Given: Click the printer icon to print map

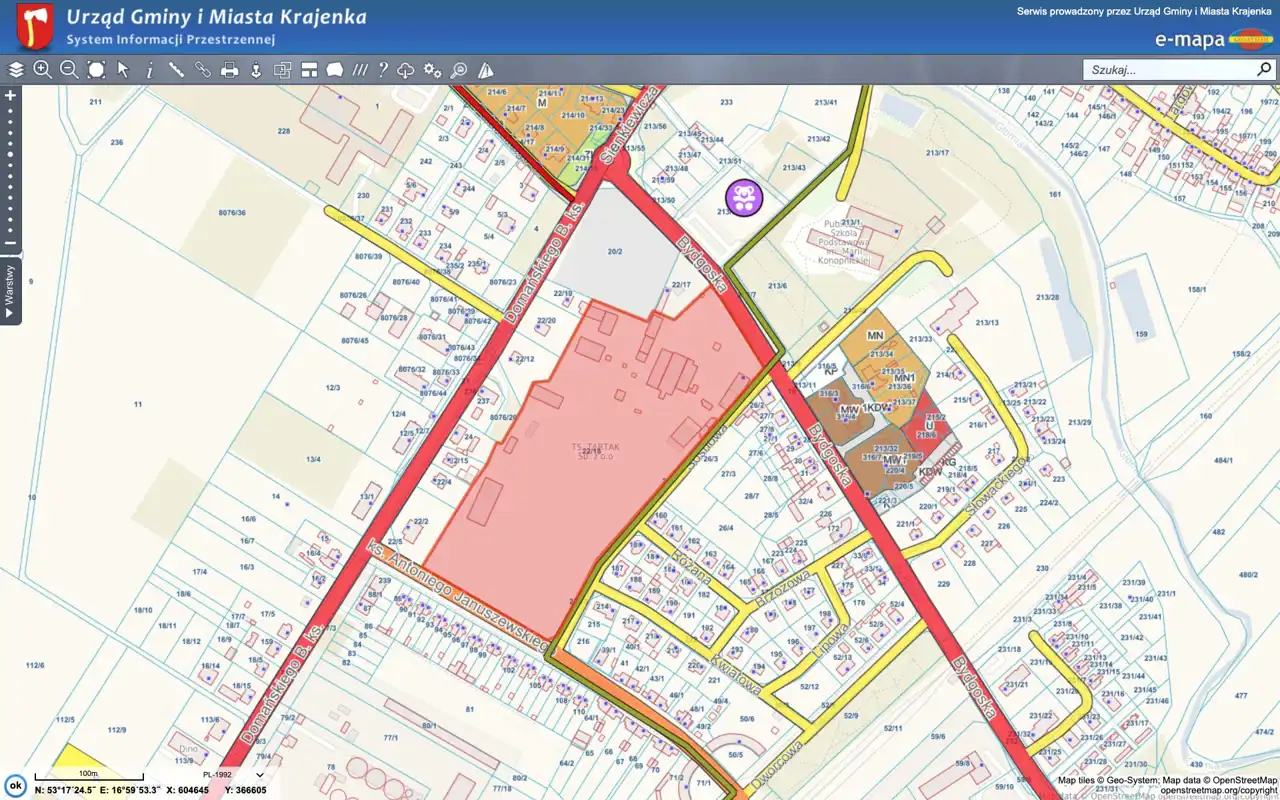Looking at the screenshot, I should click(x=229, y=70).
